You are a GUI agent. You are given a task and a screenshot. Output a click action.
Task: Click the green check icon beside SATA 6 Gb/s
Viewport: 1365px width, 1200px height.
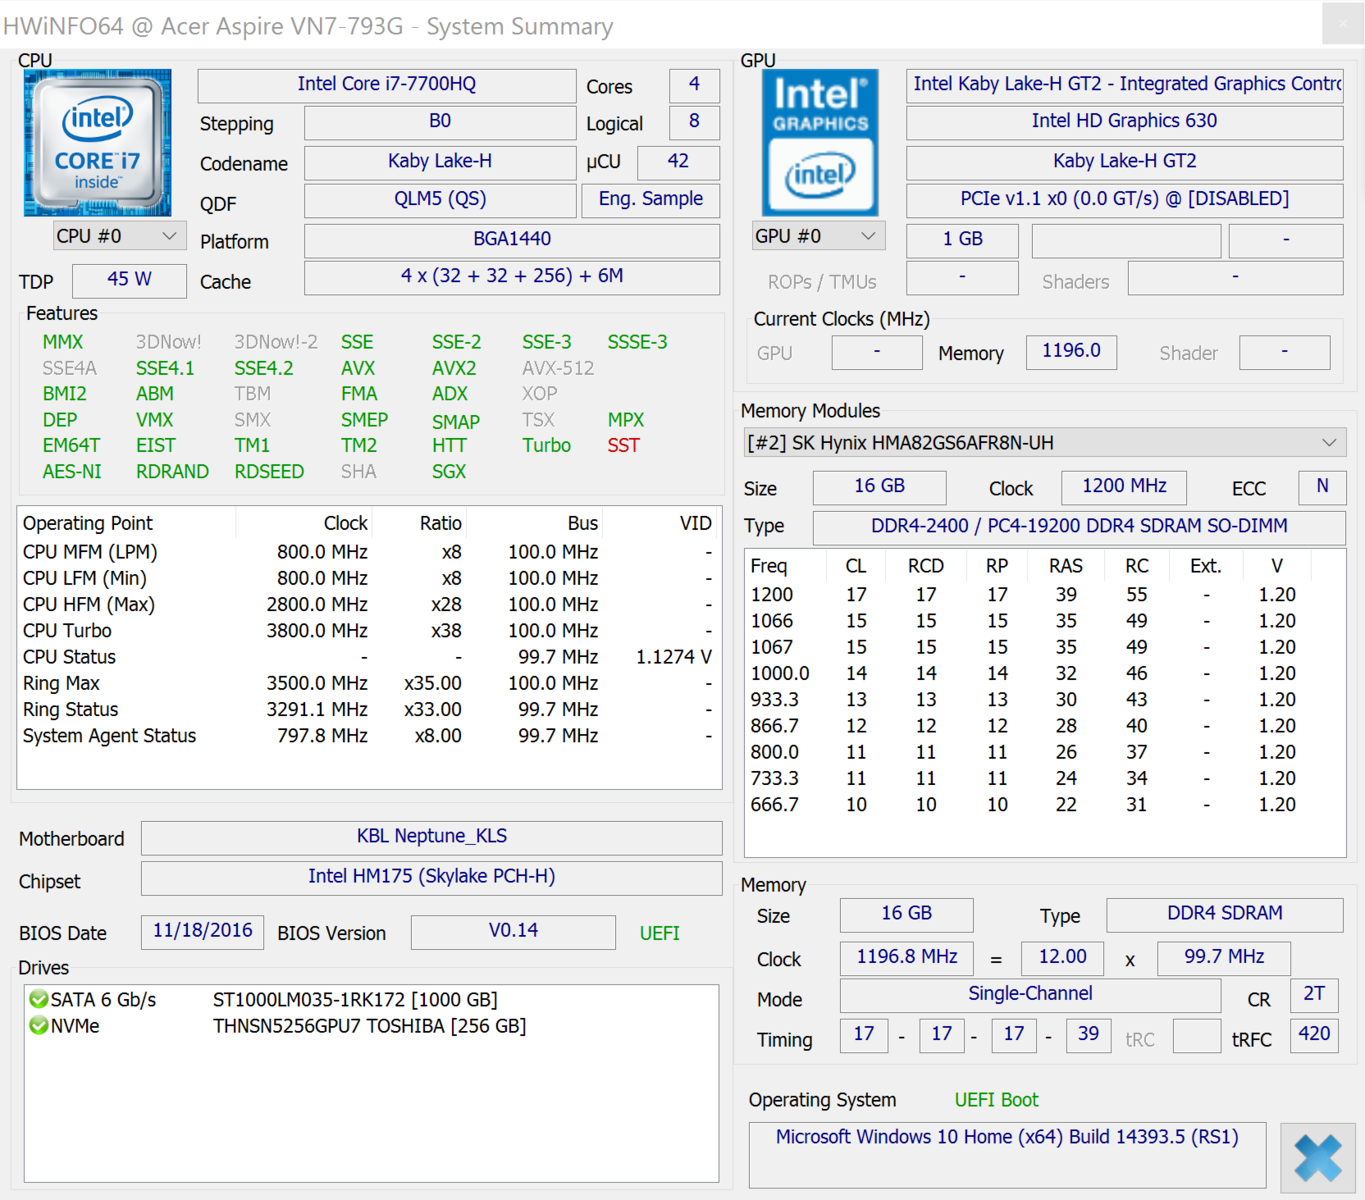[x=38, y=999]
